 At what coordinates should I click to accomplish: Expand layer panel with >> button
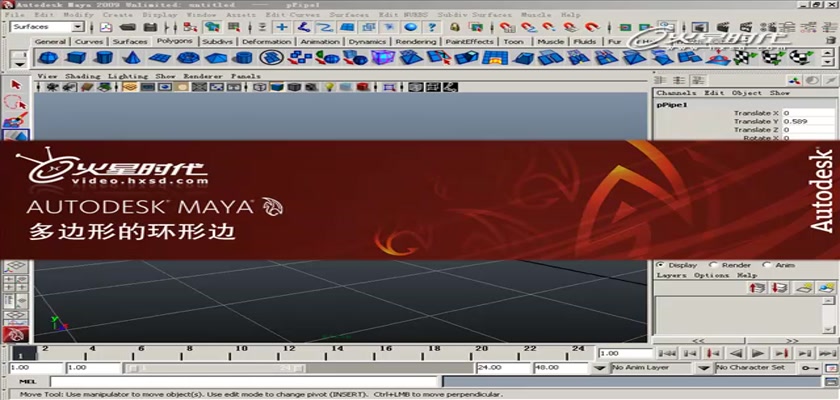tap(792, 341)
